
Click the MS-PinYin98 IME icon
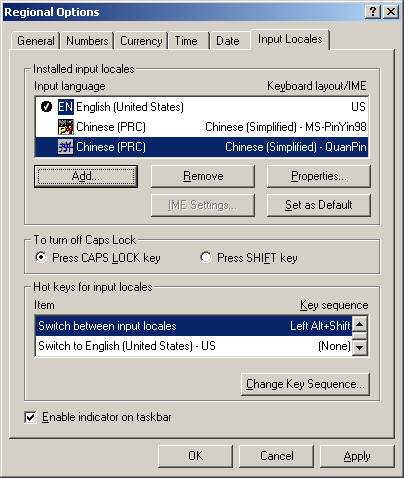65,127
